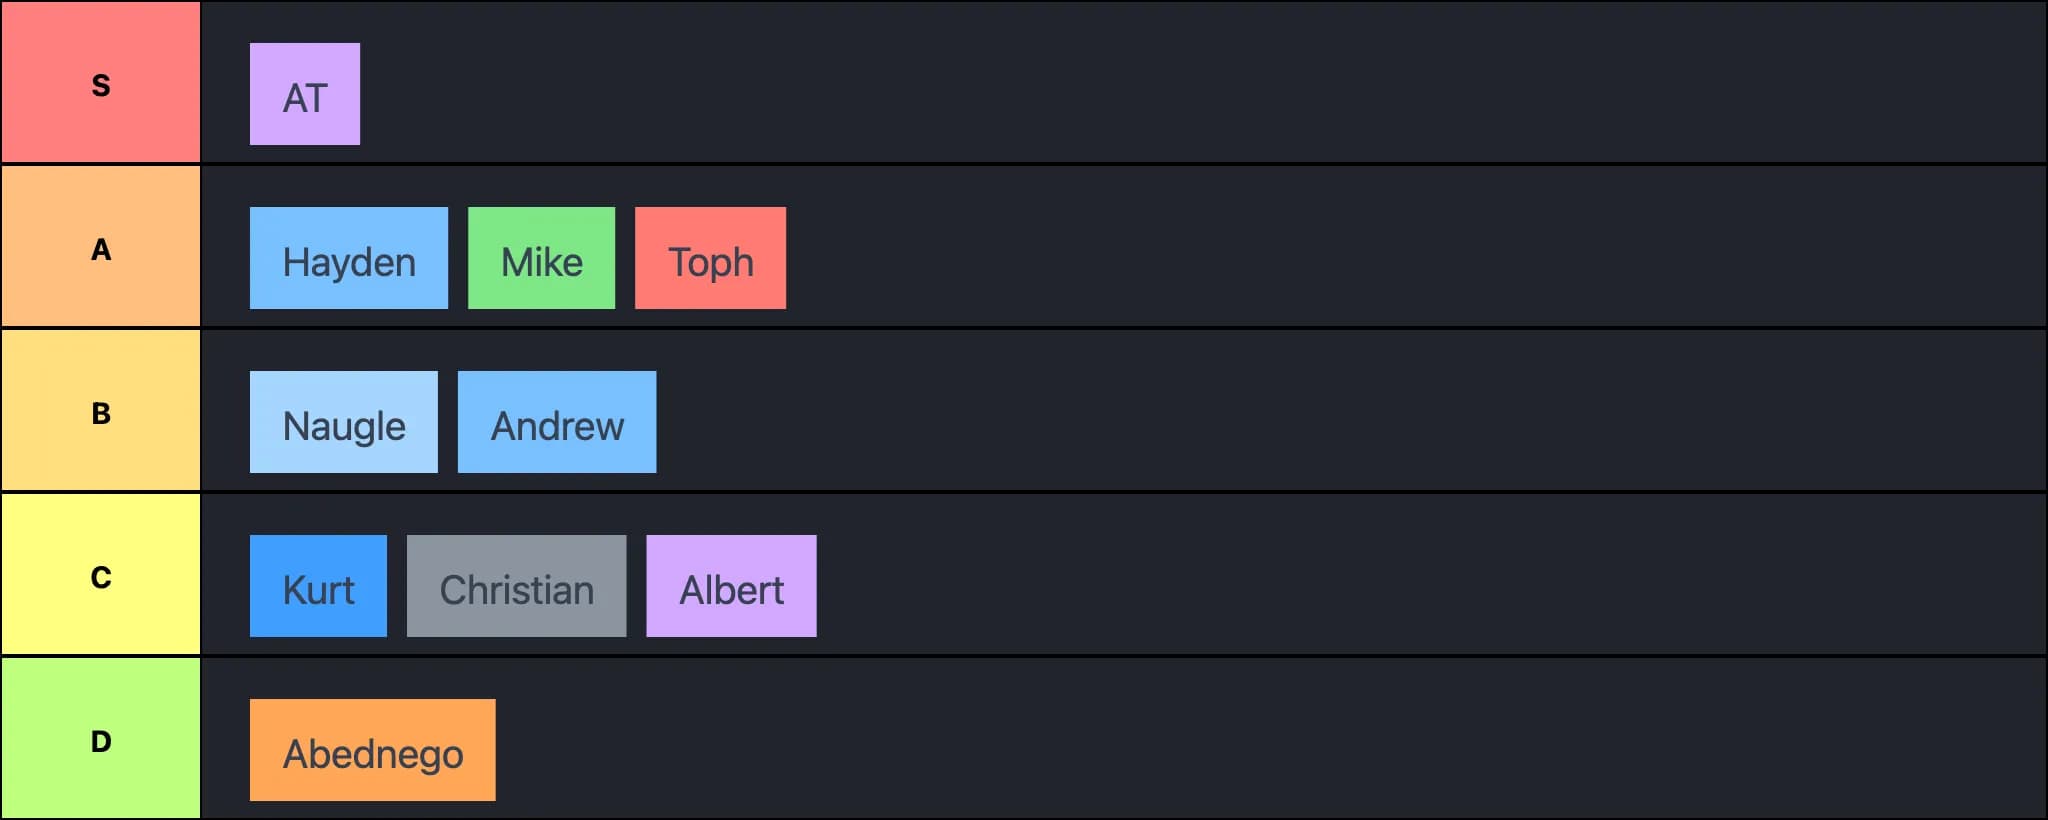The width and height of the screenshot is (2048, 820).
Task: Select the AT tile in S tier
Action: 305,94
